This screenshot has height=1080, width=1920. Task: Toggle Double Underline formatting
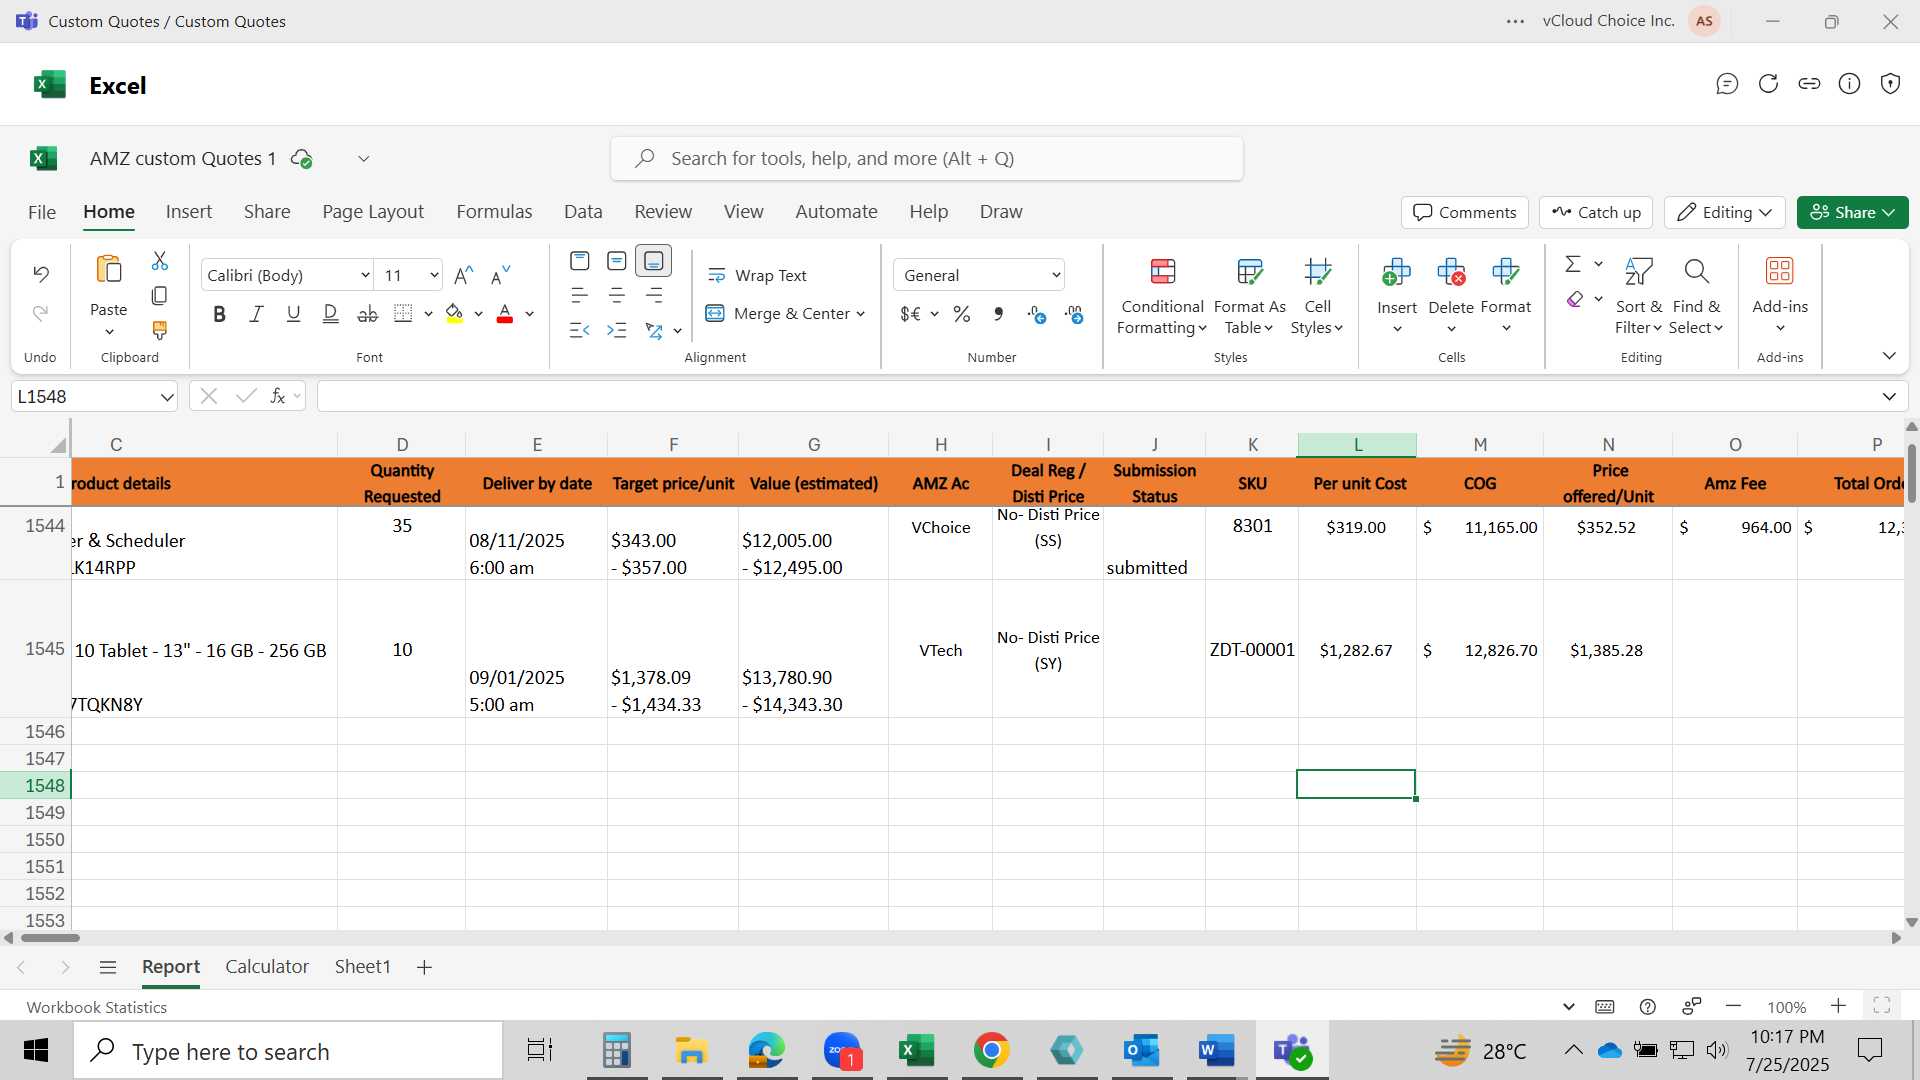[x=330, y=314]
